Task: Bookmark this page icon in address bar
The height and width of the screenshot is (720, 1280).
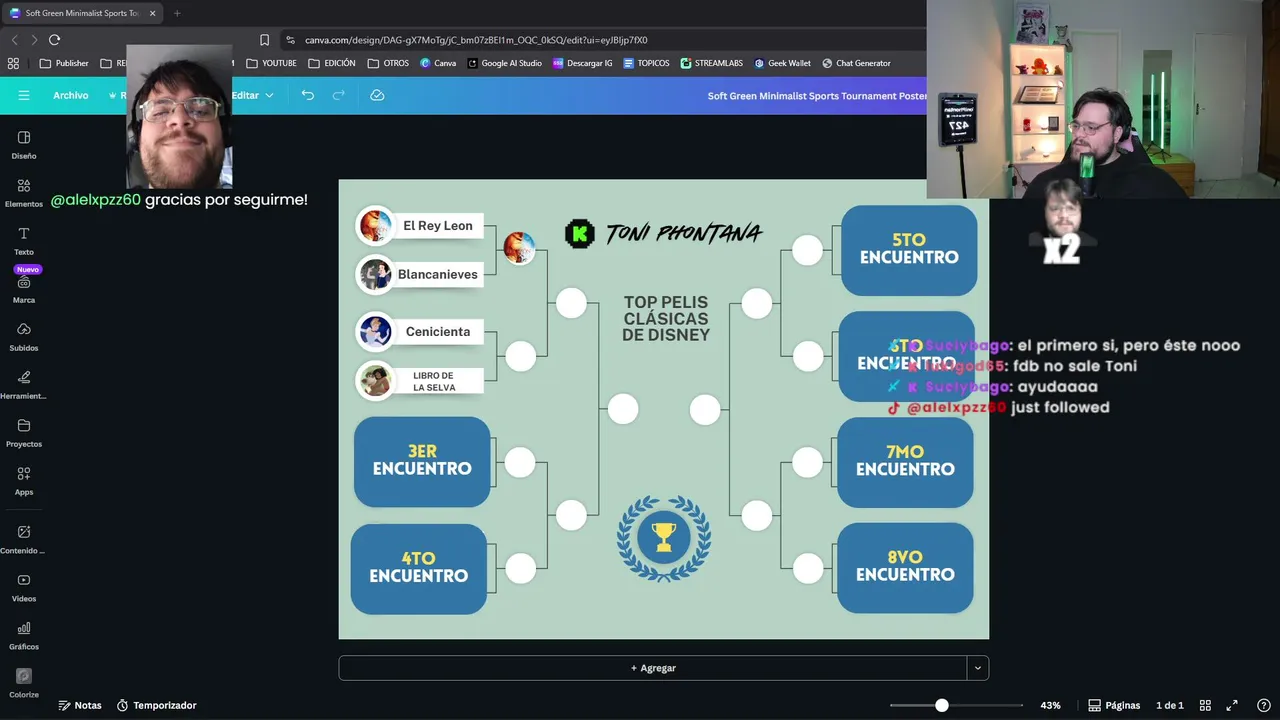Action: click(264, 40)
